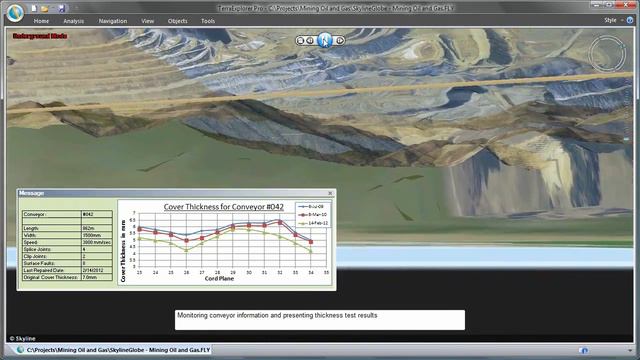
Task: Open the Home ribbon tab
Action: [x=41, y=21]
